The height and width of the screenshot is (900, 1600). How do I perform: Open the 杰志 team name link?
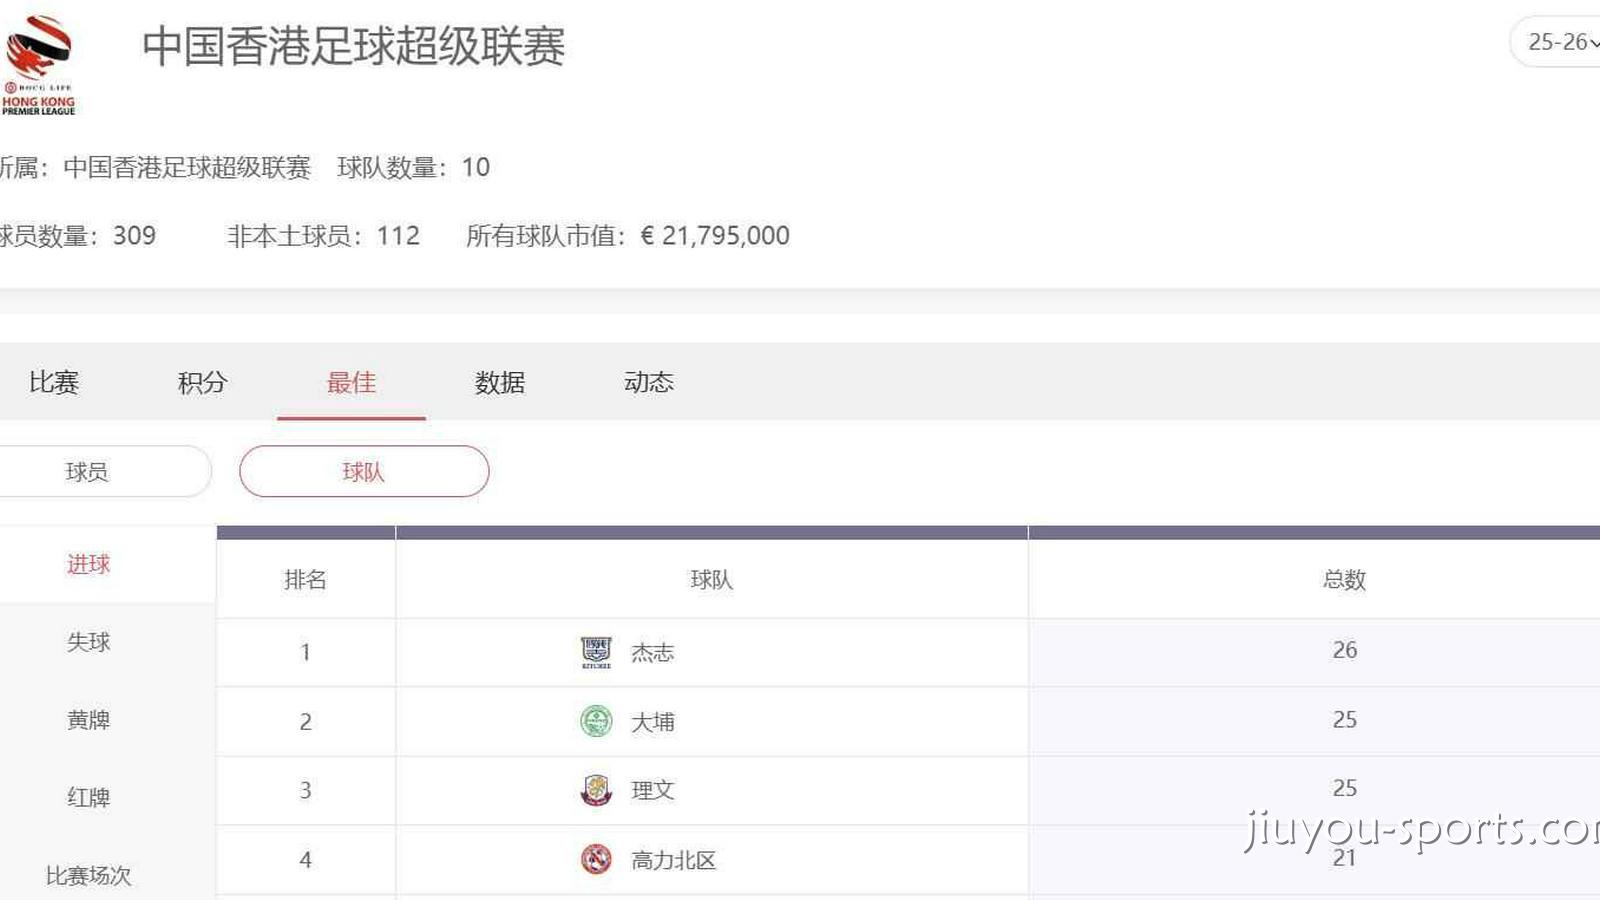(x=652, y=653)
